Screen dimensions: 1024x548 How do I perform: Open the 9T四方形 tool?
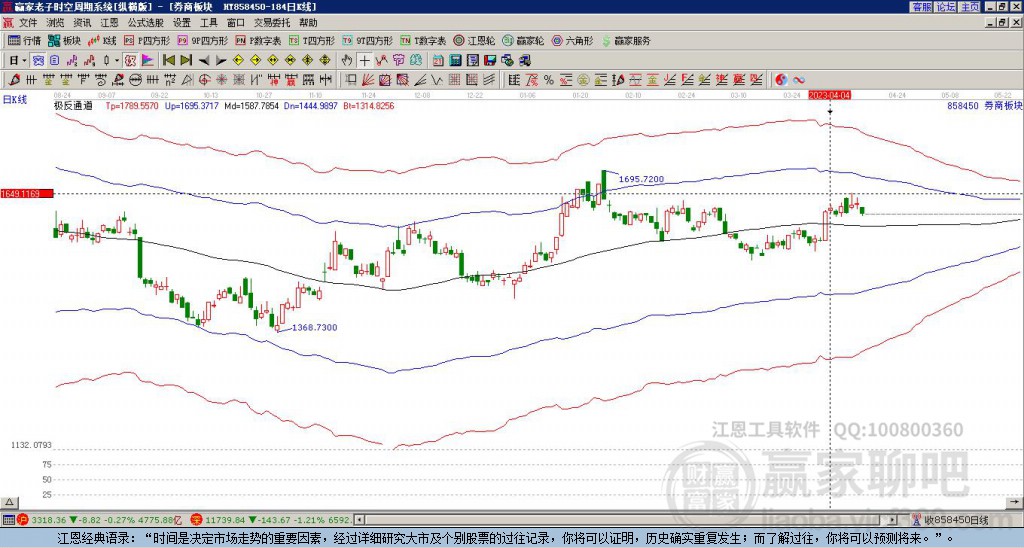click(x=368, y=40)
